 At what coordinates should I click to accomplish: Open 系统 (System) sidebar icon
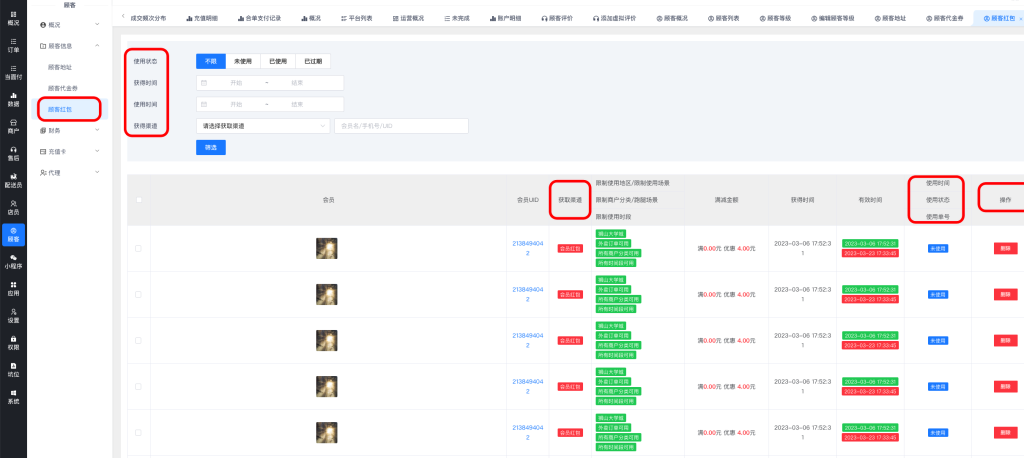click(x=13, y=397)
